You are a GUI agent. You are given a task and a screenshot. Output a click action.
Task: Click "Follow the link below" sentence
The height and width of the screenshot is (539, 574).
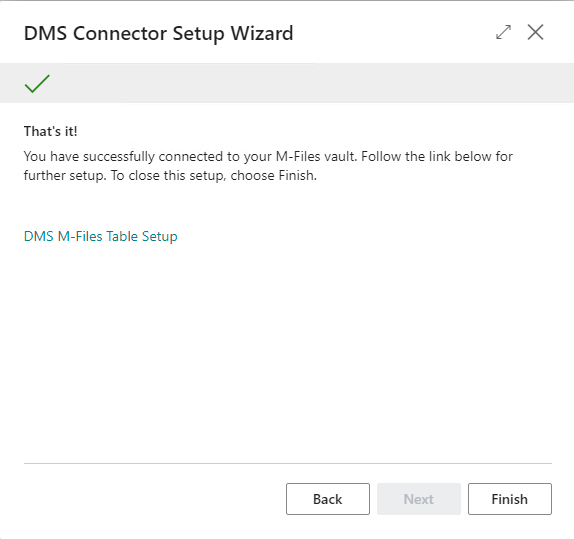pos(426,156)
